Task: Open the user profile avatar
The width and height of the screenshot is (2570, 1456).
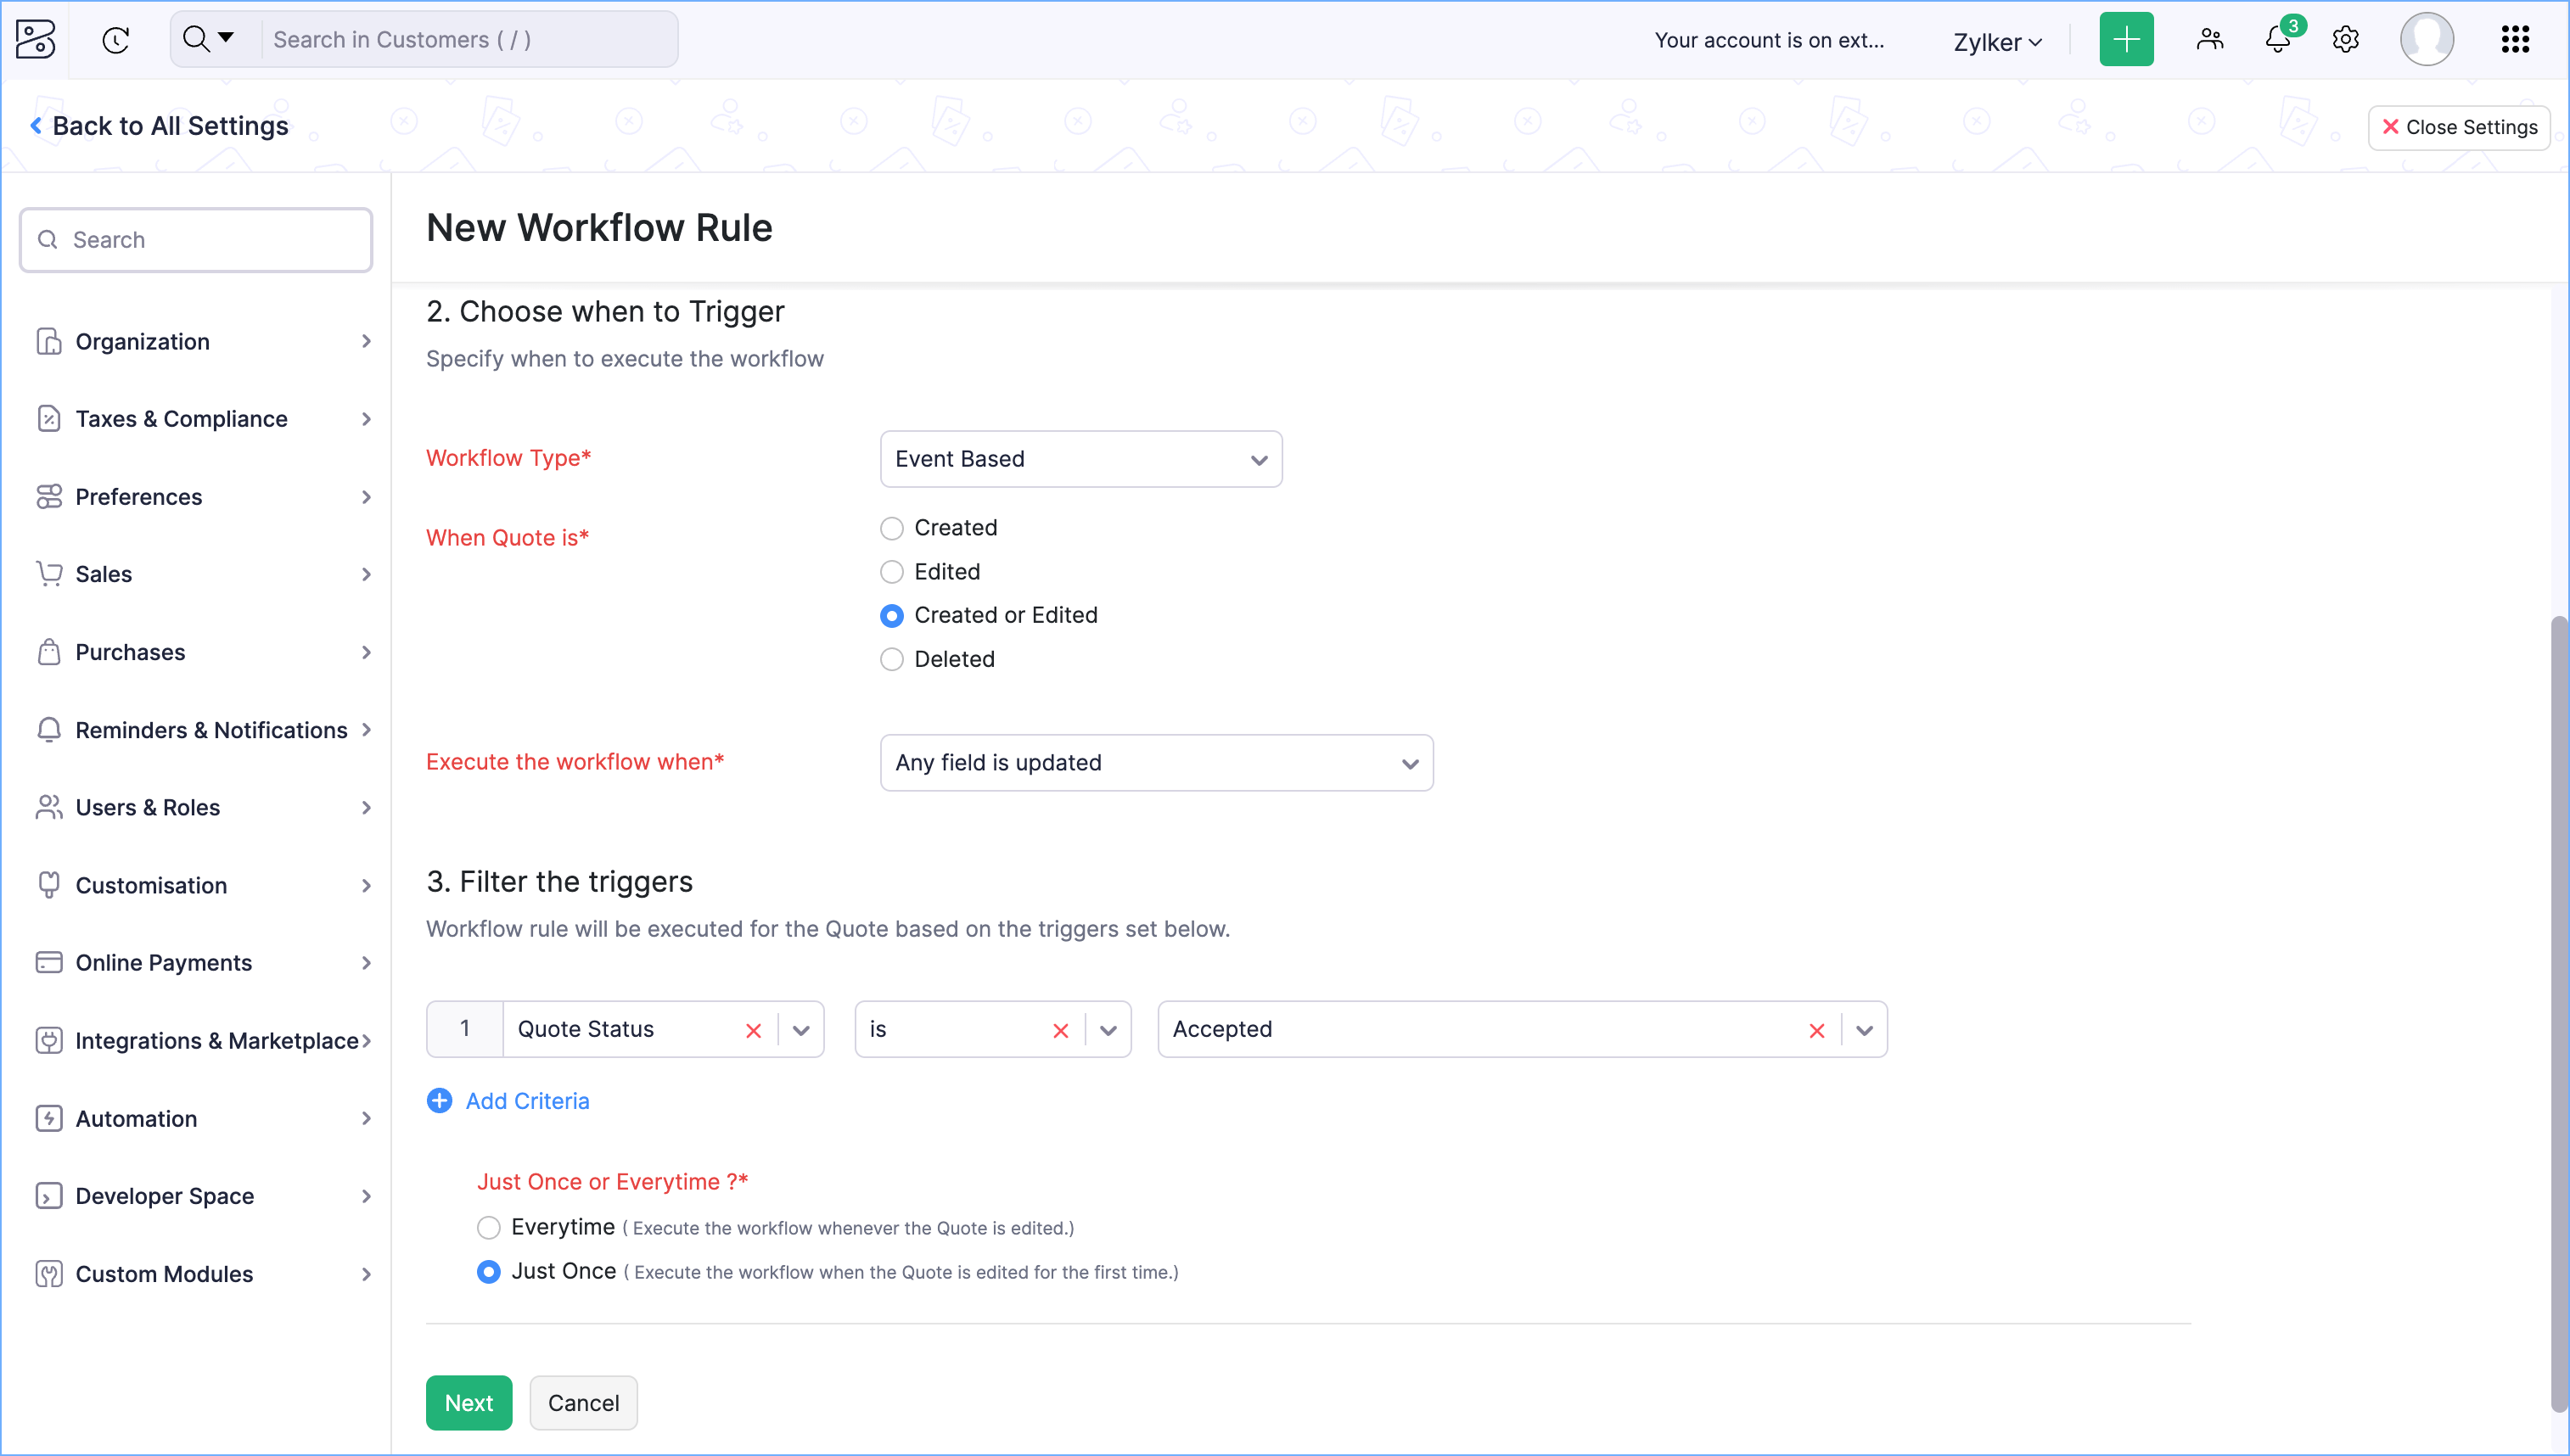Action: tap(2426, 40)
